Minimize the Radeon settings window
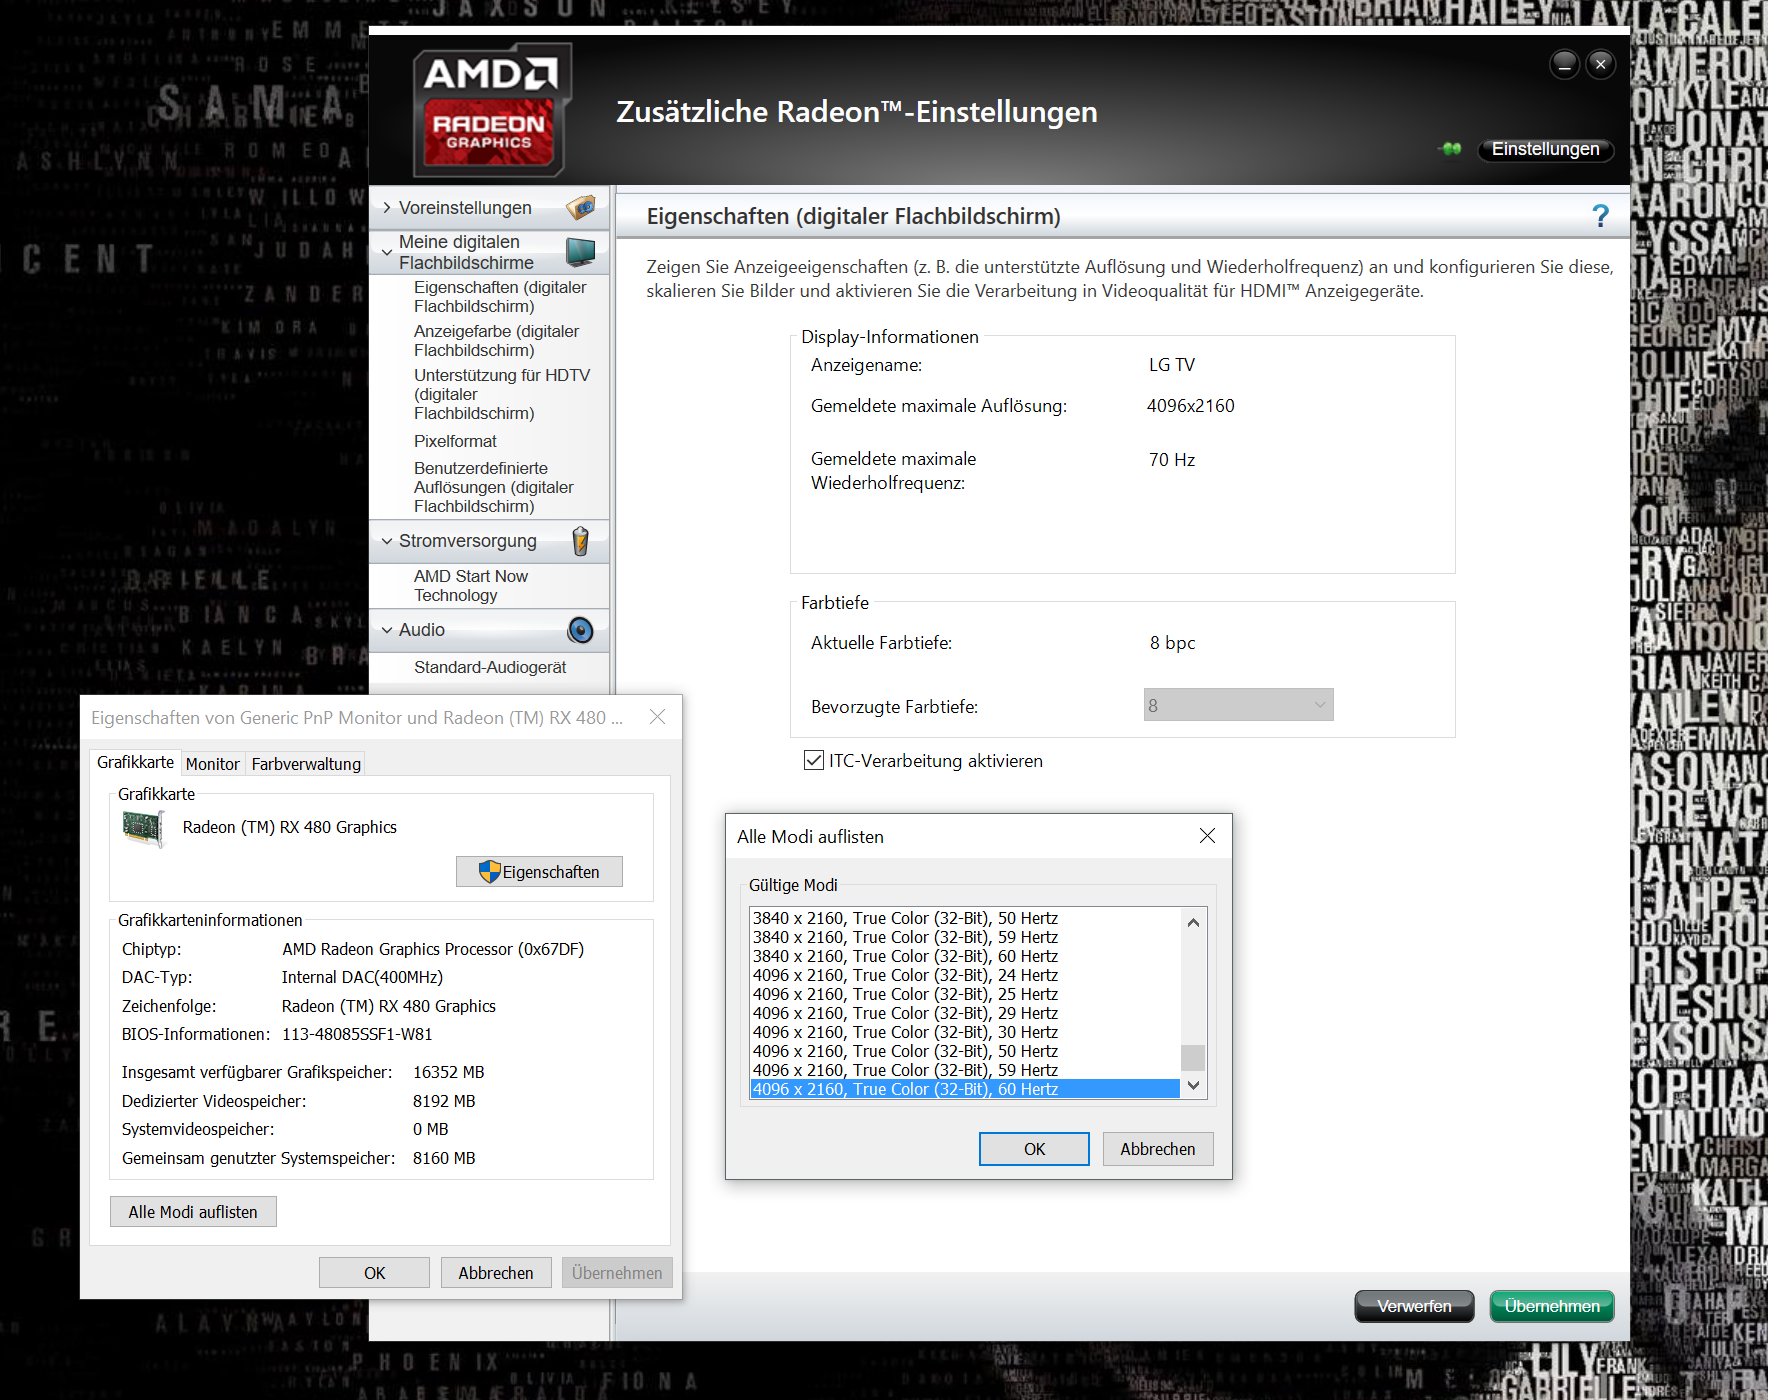 point(1564,64)
